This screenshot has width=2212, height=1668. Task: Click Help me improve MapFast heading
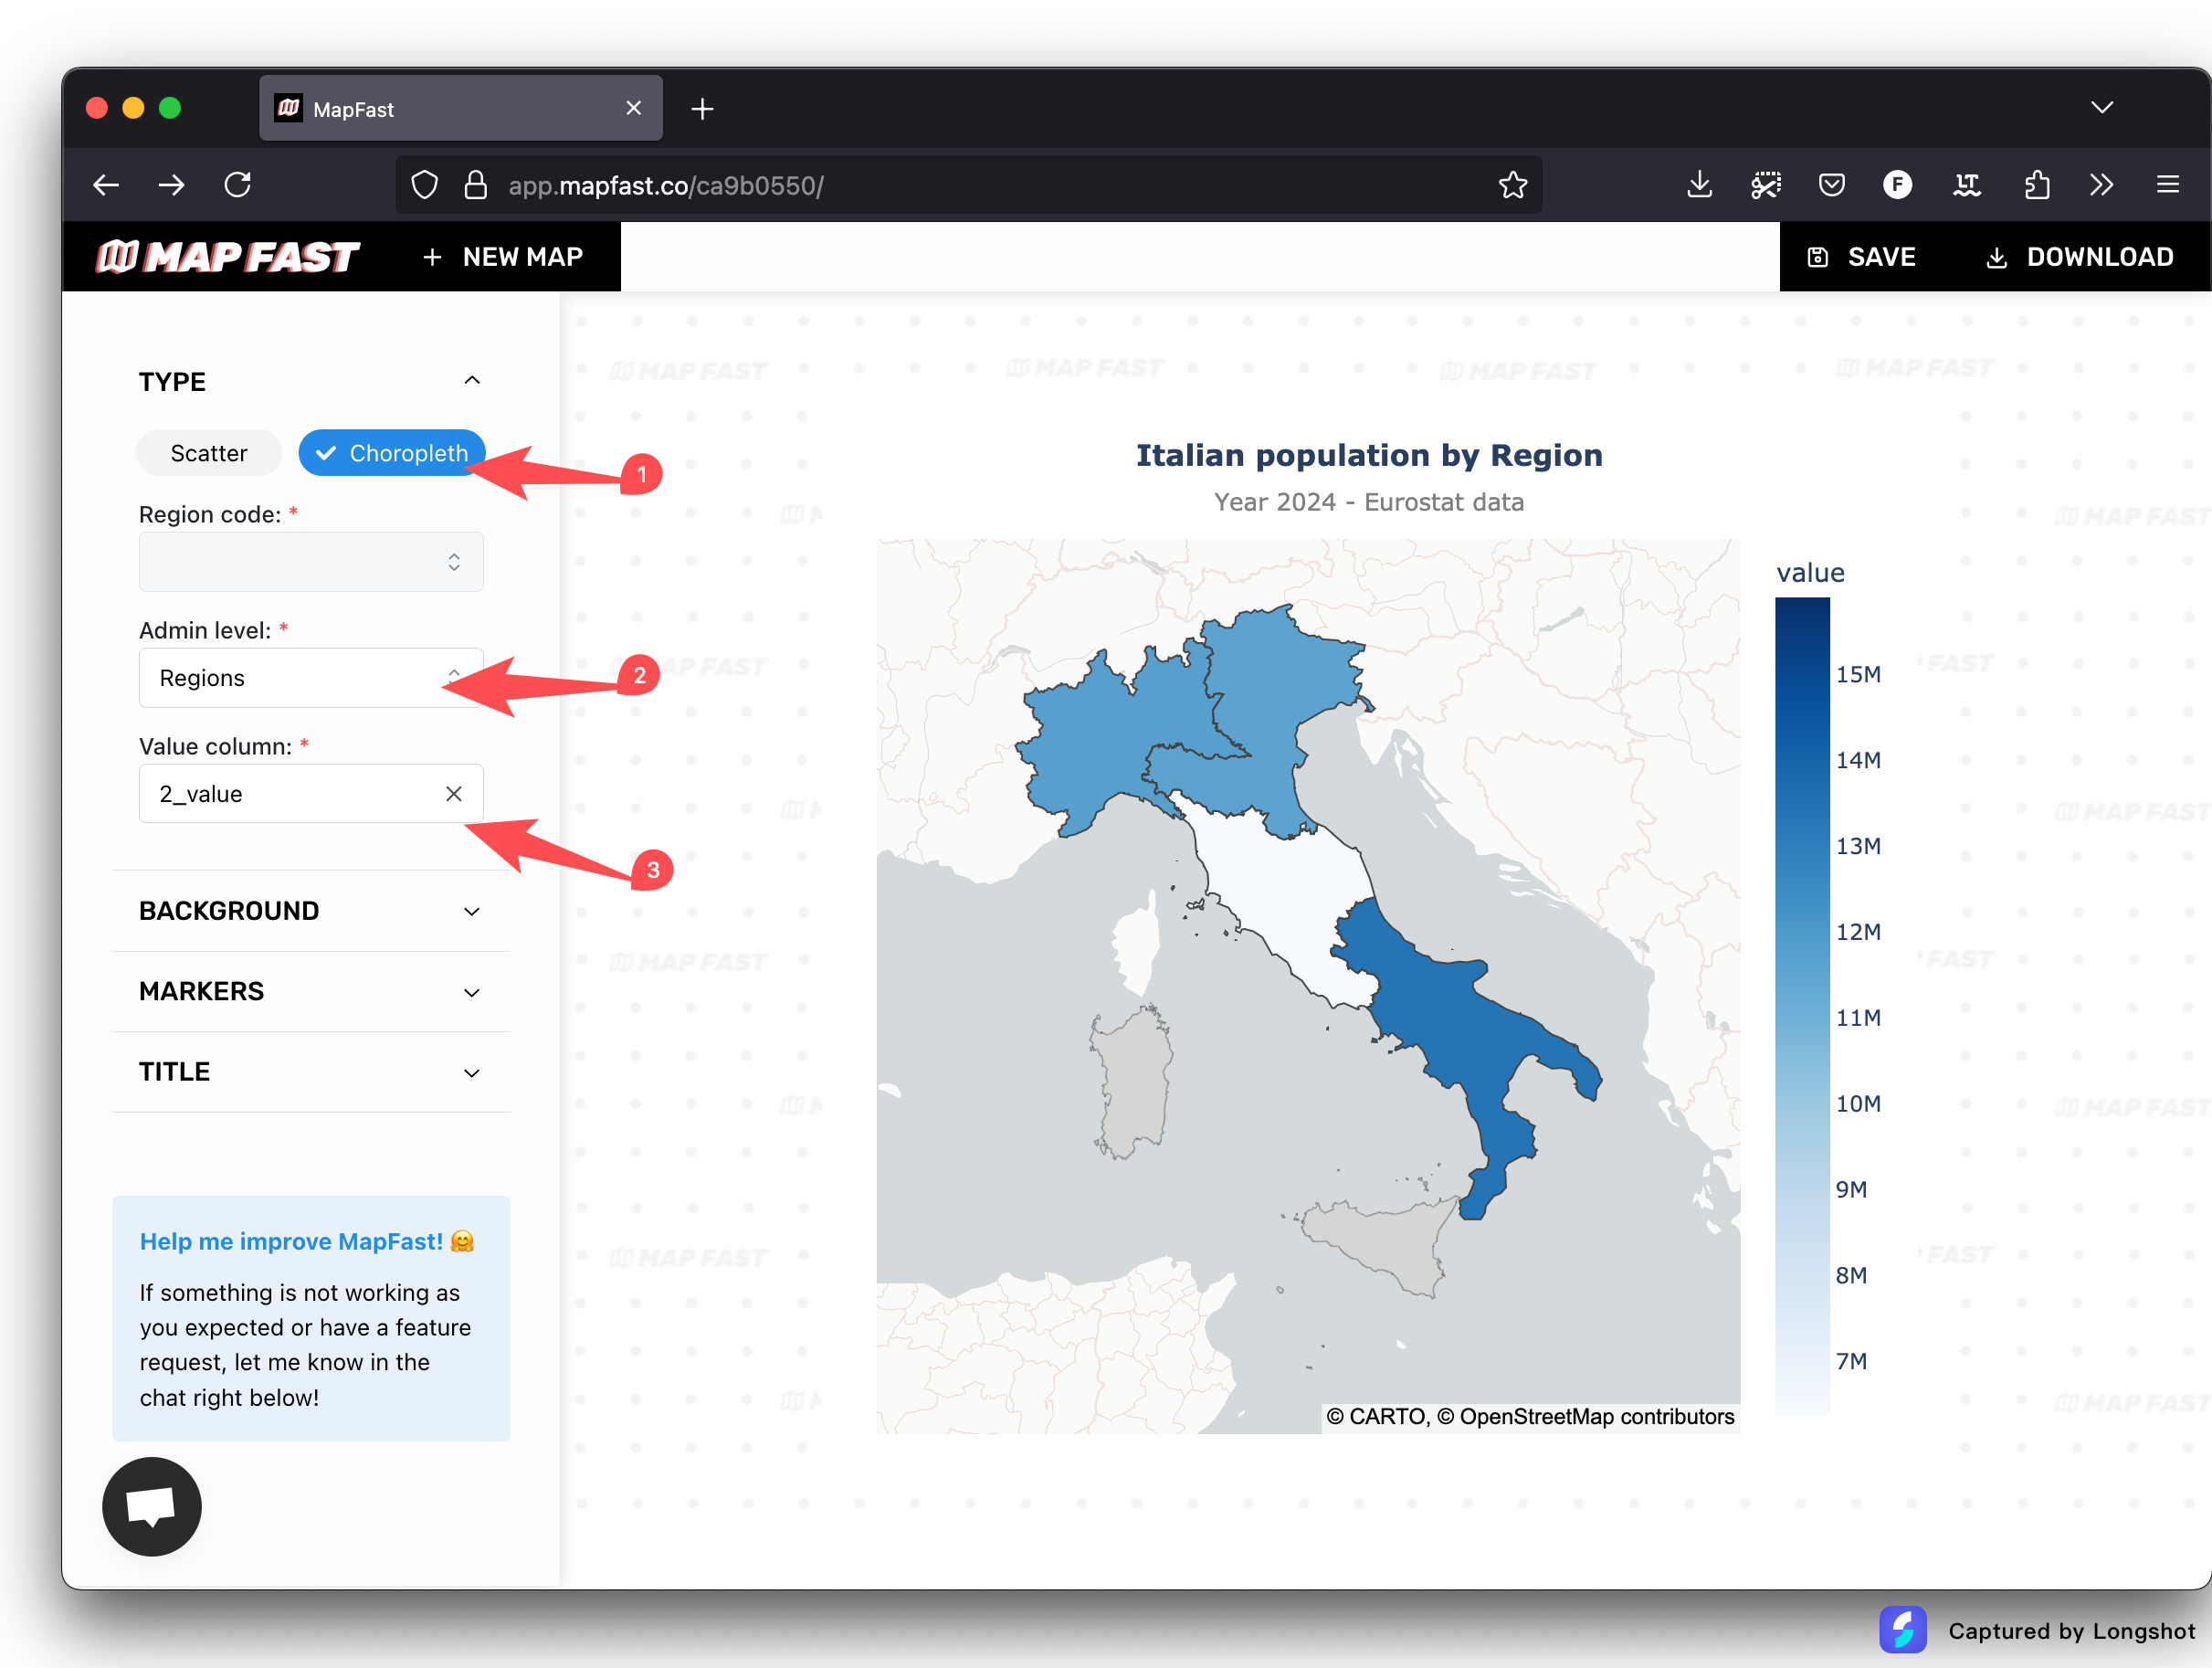click(307, 1241)
